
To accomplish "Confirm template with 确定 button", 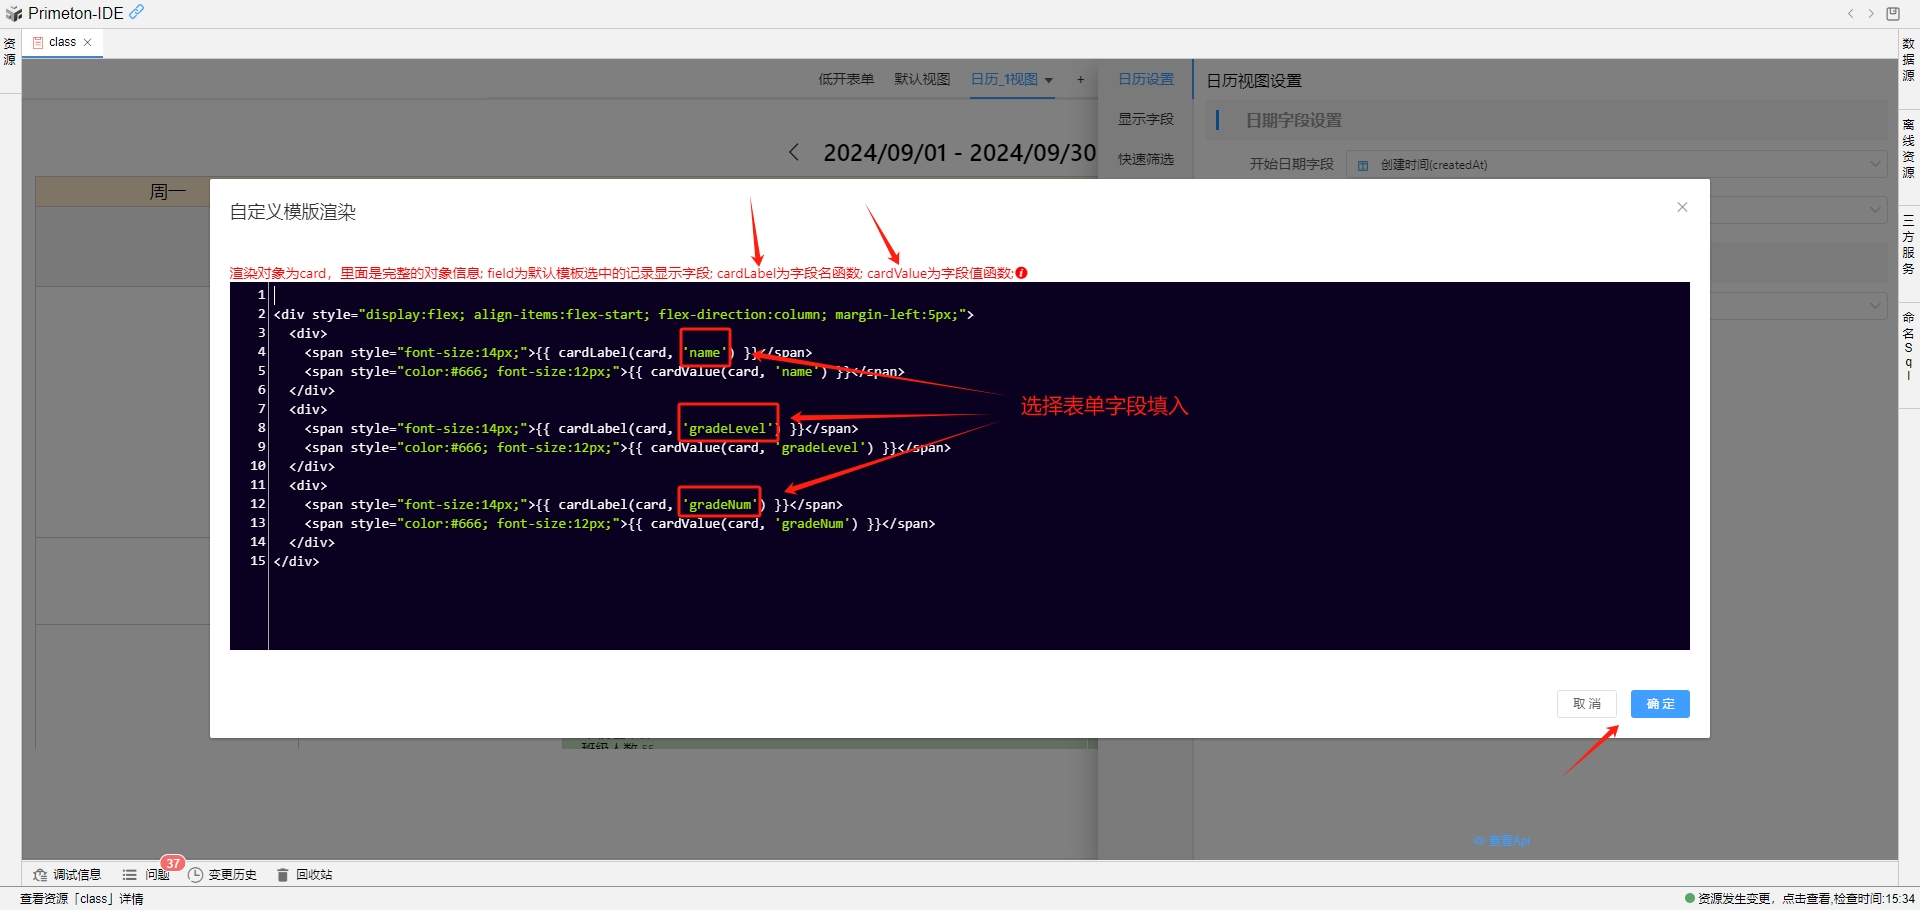I will pyautogui.click(x=1659, y=704).
